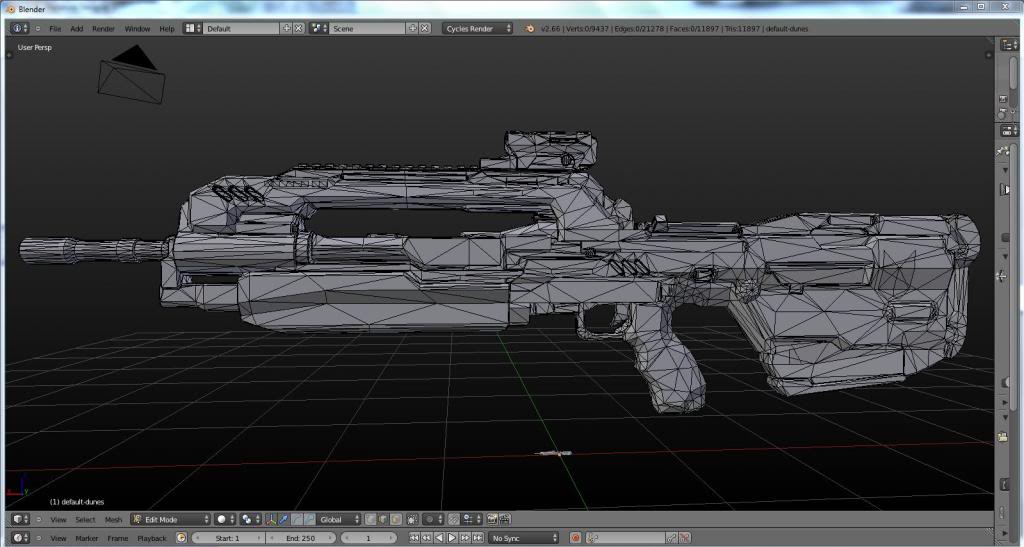
Task: Delete the current Scene with X button
Action: tap(424, 28)
